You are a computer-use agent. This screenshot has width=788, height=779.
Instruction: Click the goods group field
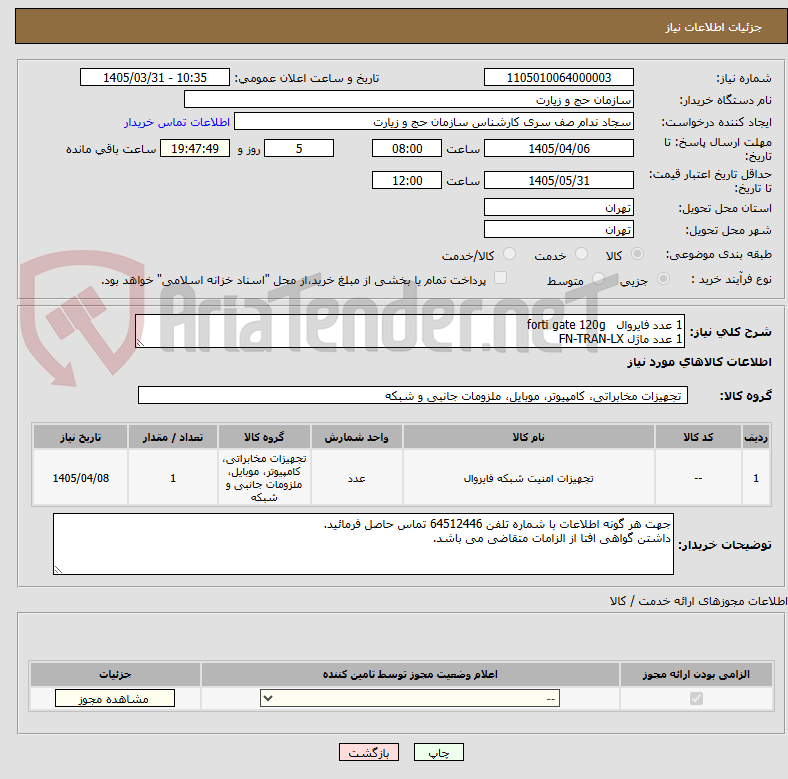(413, 395)
